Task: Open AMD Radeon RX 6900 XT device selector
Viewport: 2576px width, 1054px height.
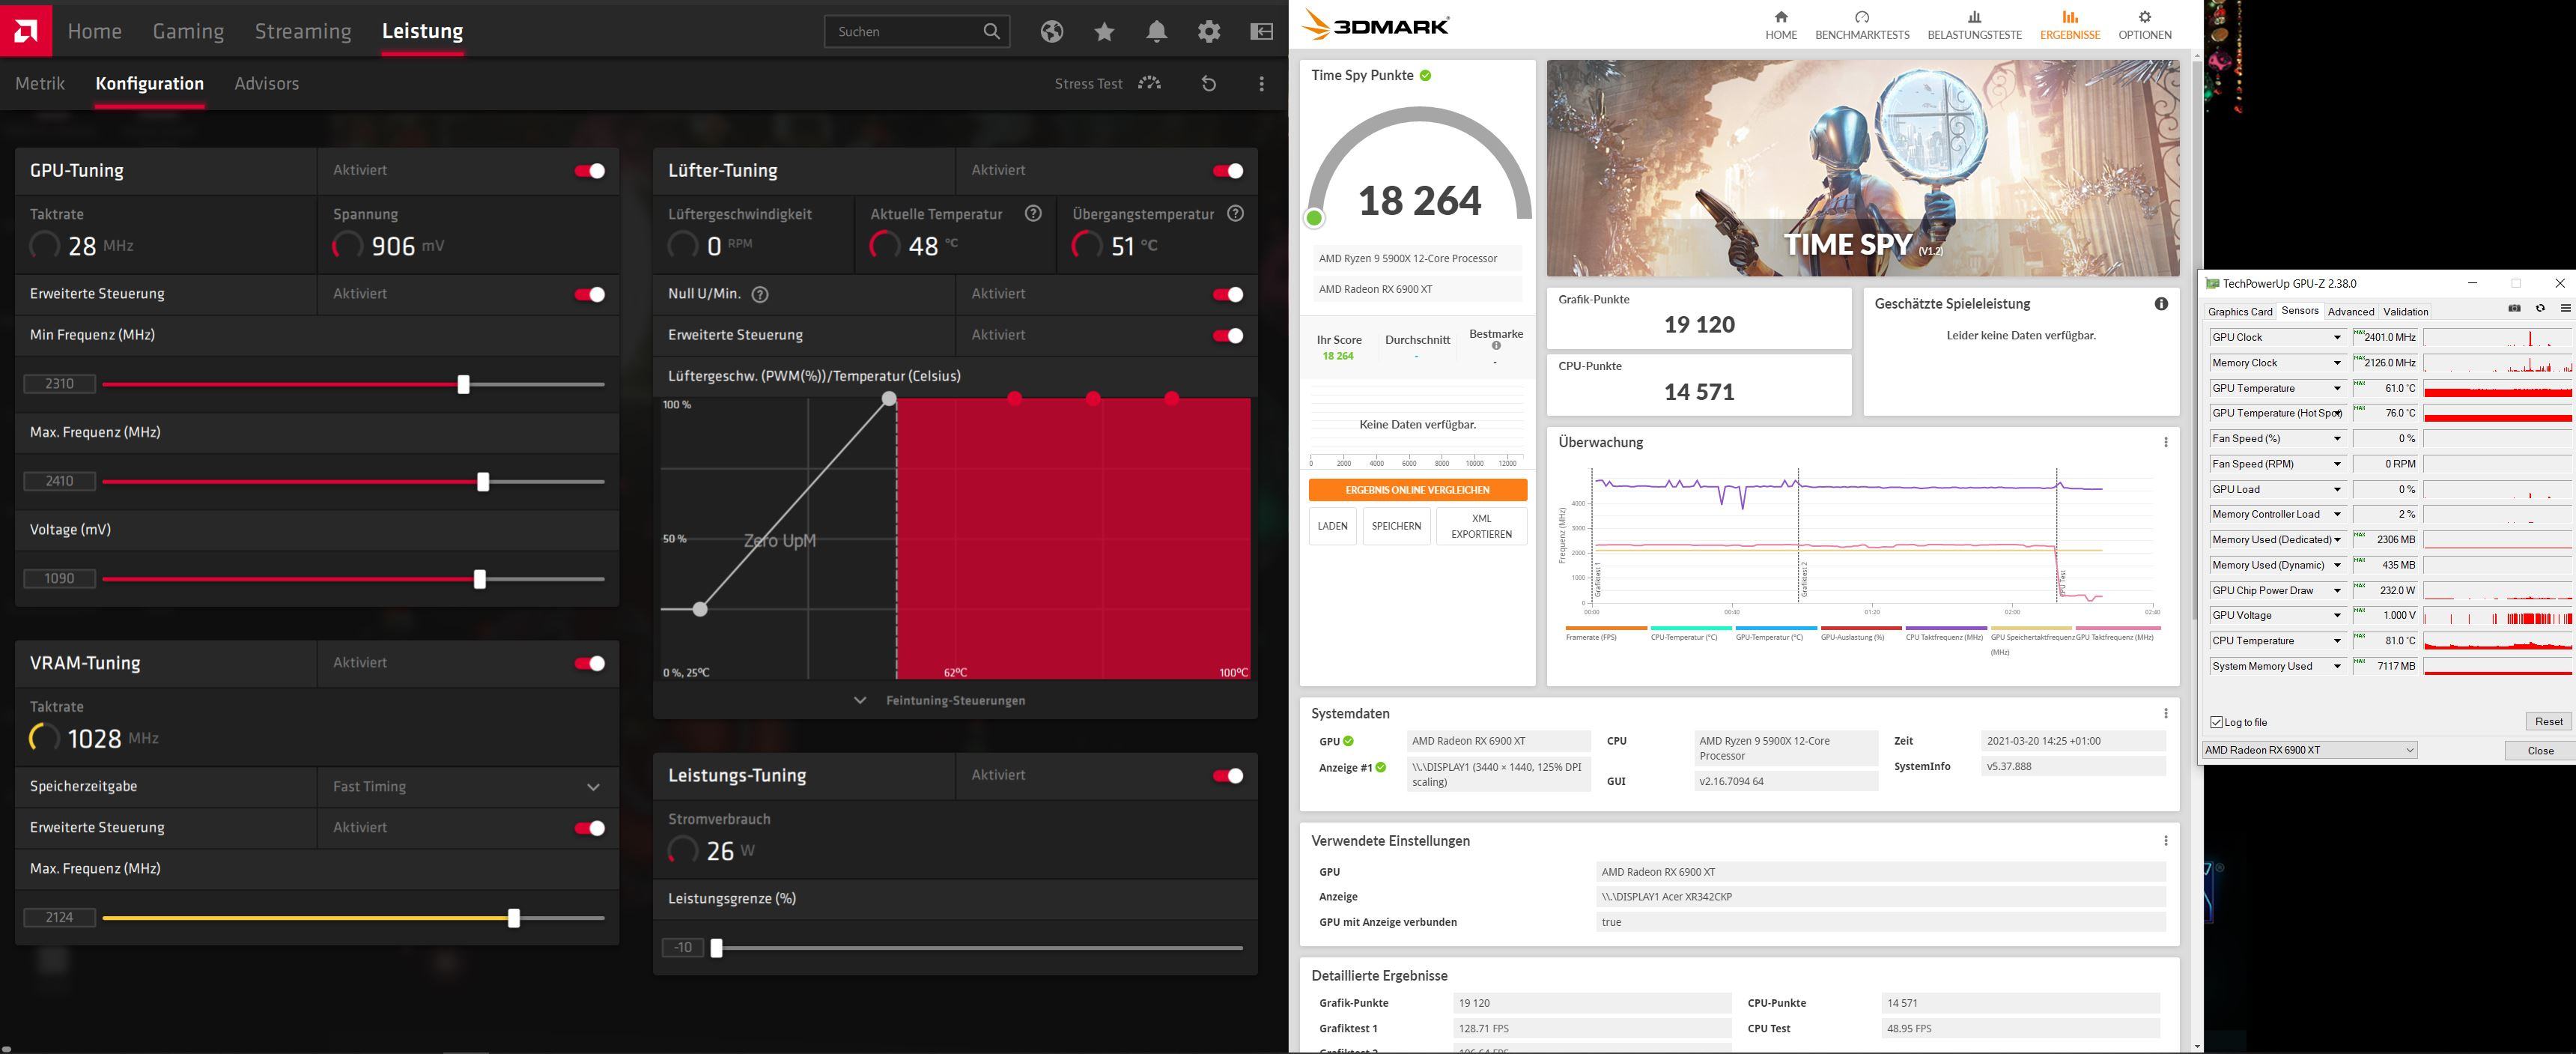Action: pos(2310,750)
